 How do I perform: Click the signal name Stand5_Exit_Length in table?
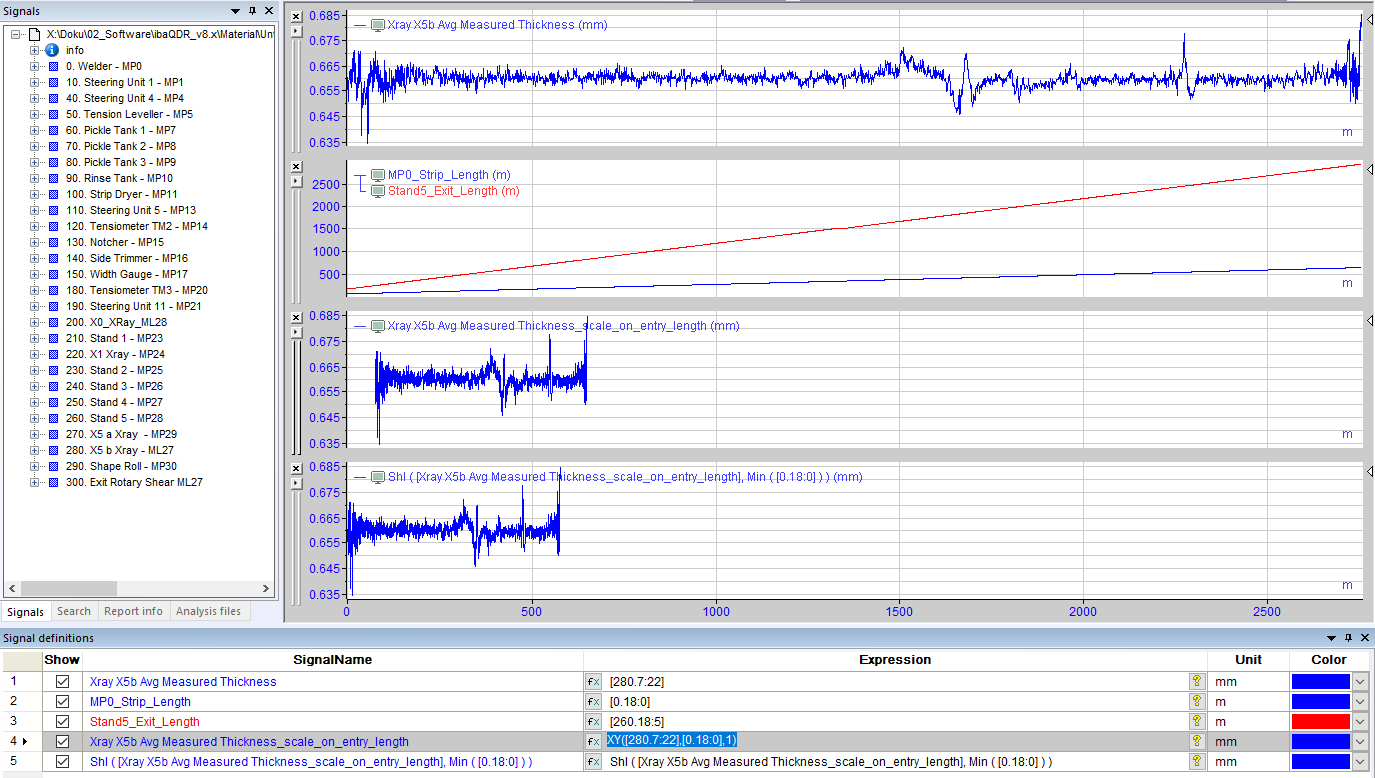pyautogui.click(x=144, y=722)
